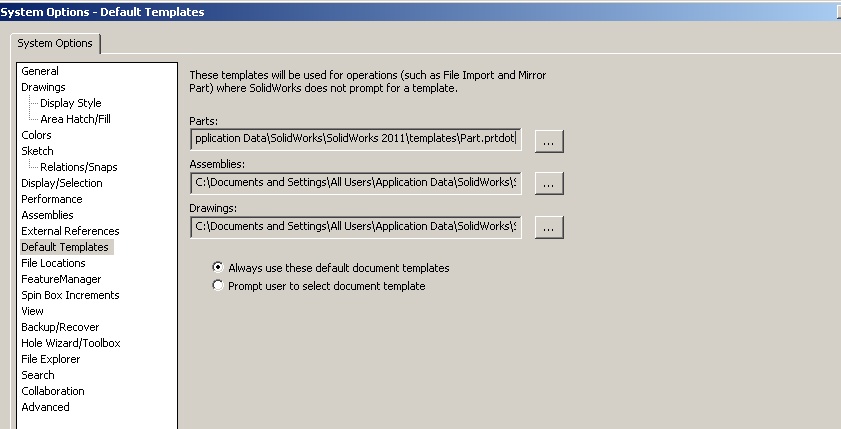Click the Drawings template path field
The image size is (841, 429).
coord(356,227)
